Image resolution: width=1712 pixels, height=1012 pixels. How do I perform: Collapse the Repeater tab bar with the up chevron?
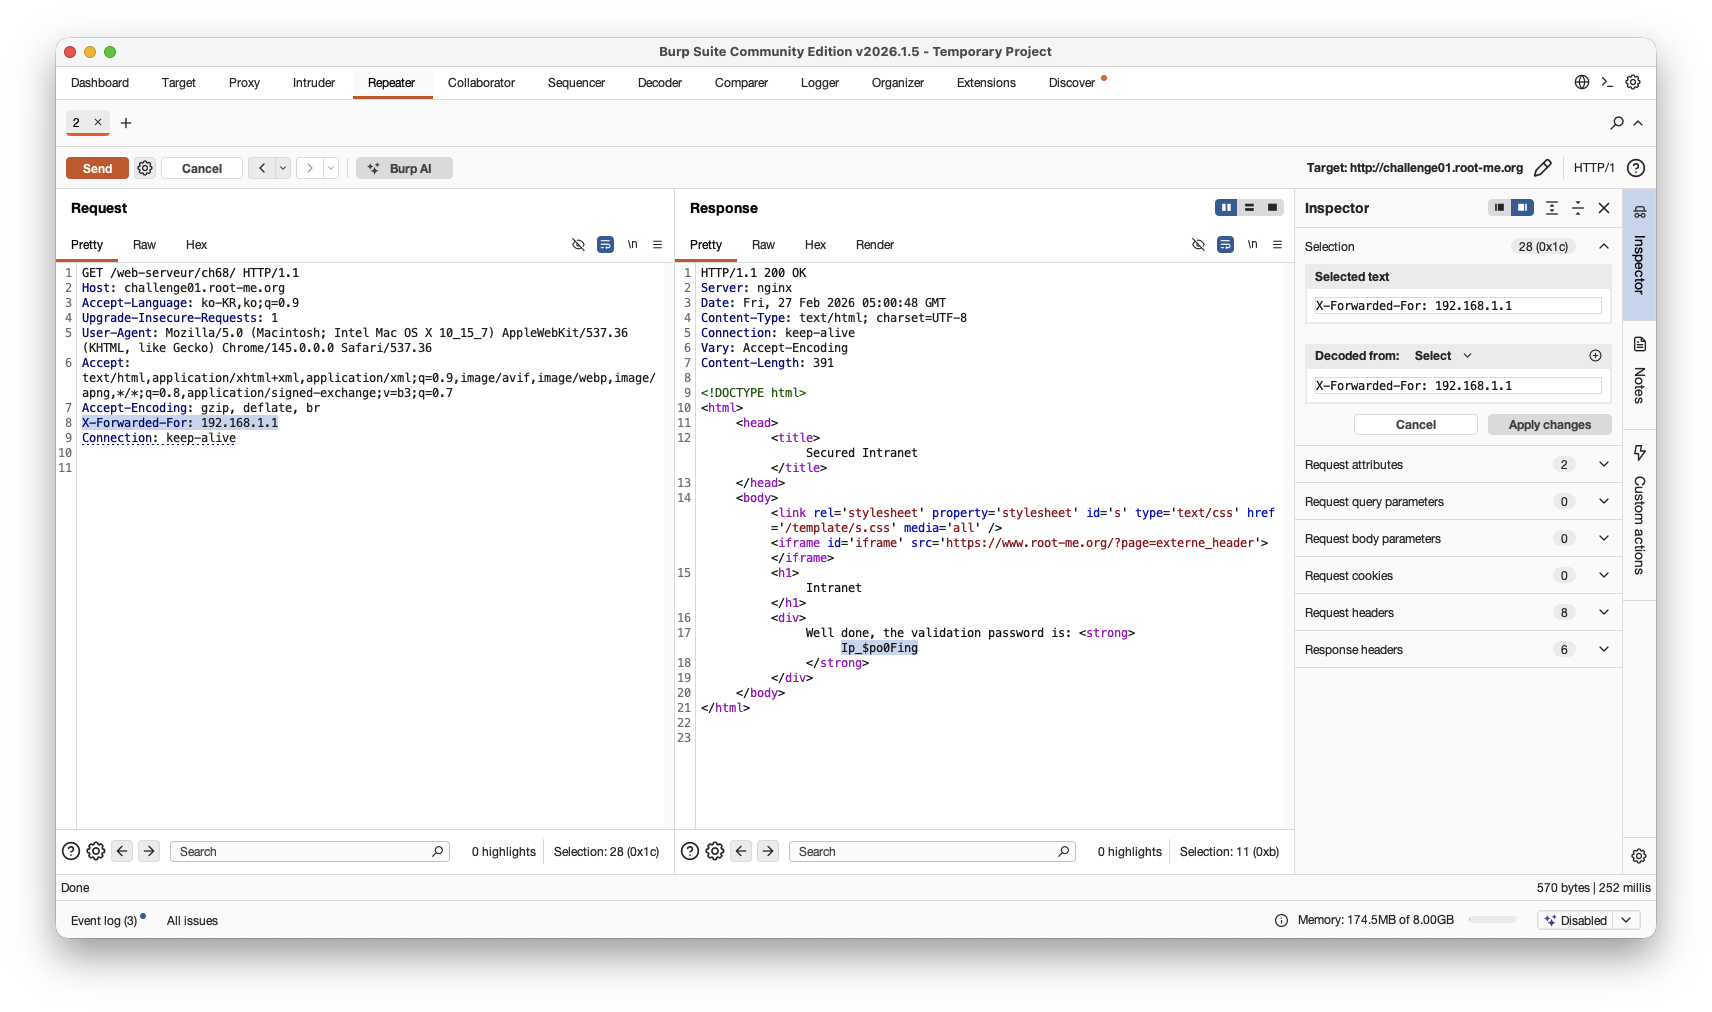(x=1638, y=123)
